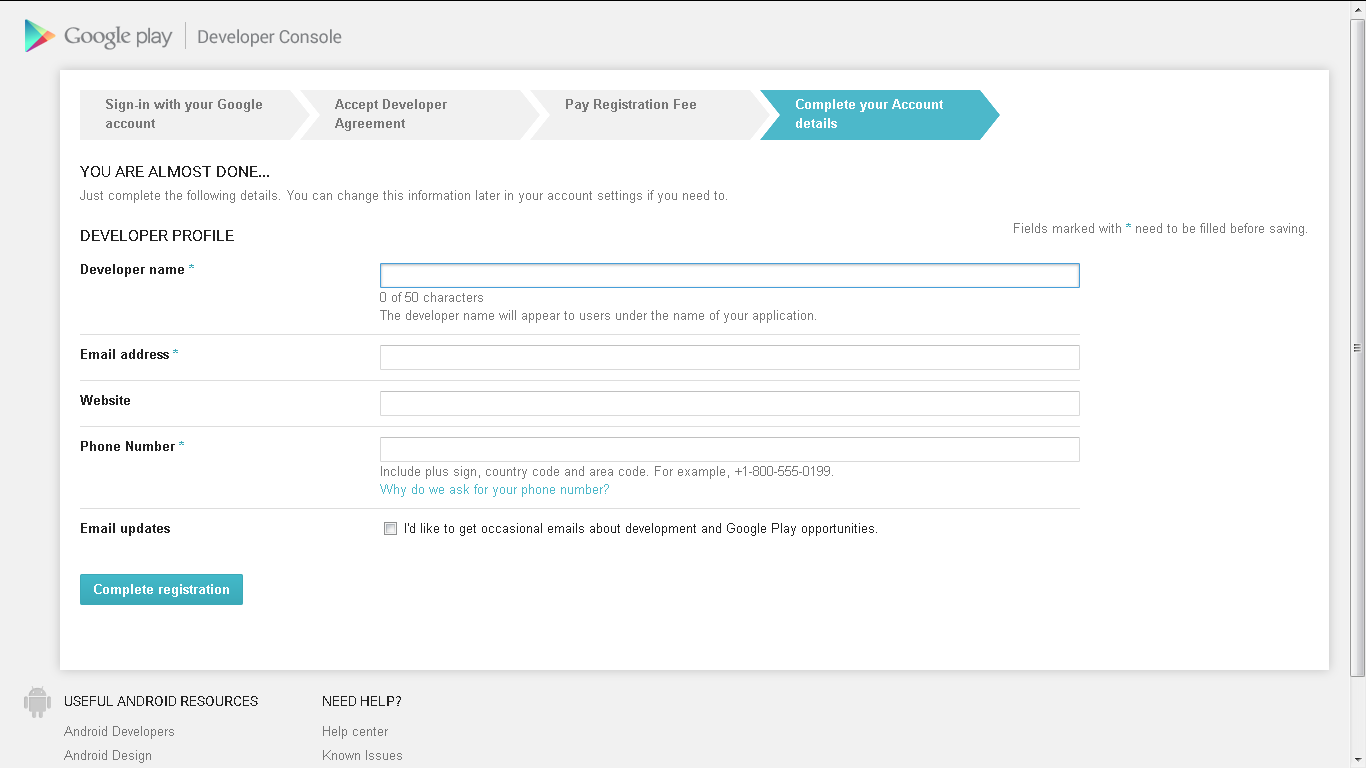Select the Sign-in with your Google account step

click(185, 114)
